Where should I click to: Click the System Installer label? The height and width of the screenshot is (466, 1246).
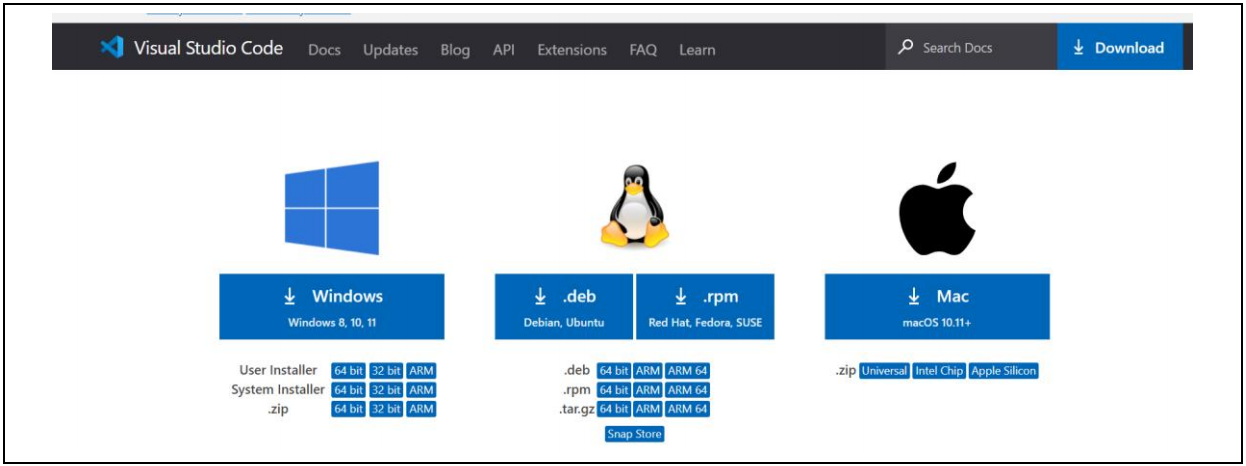[278, 390]
